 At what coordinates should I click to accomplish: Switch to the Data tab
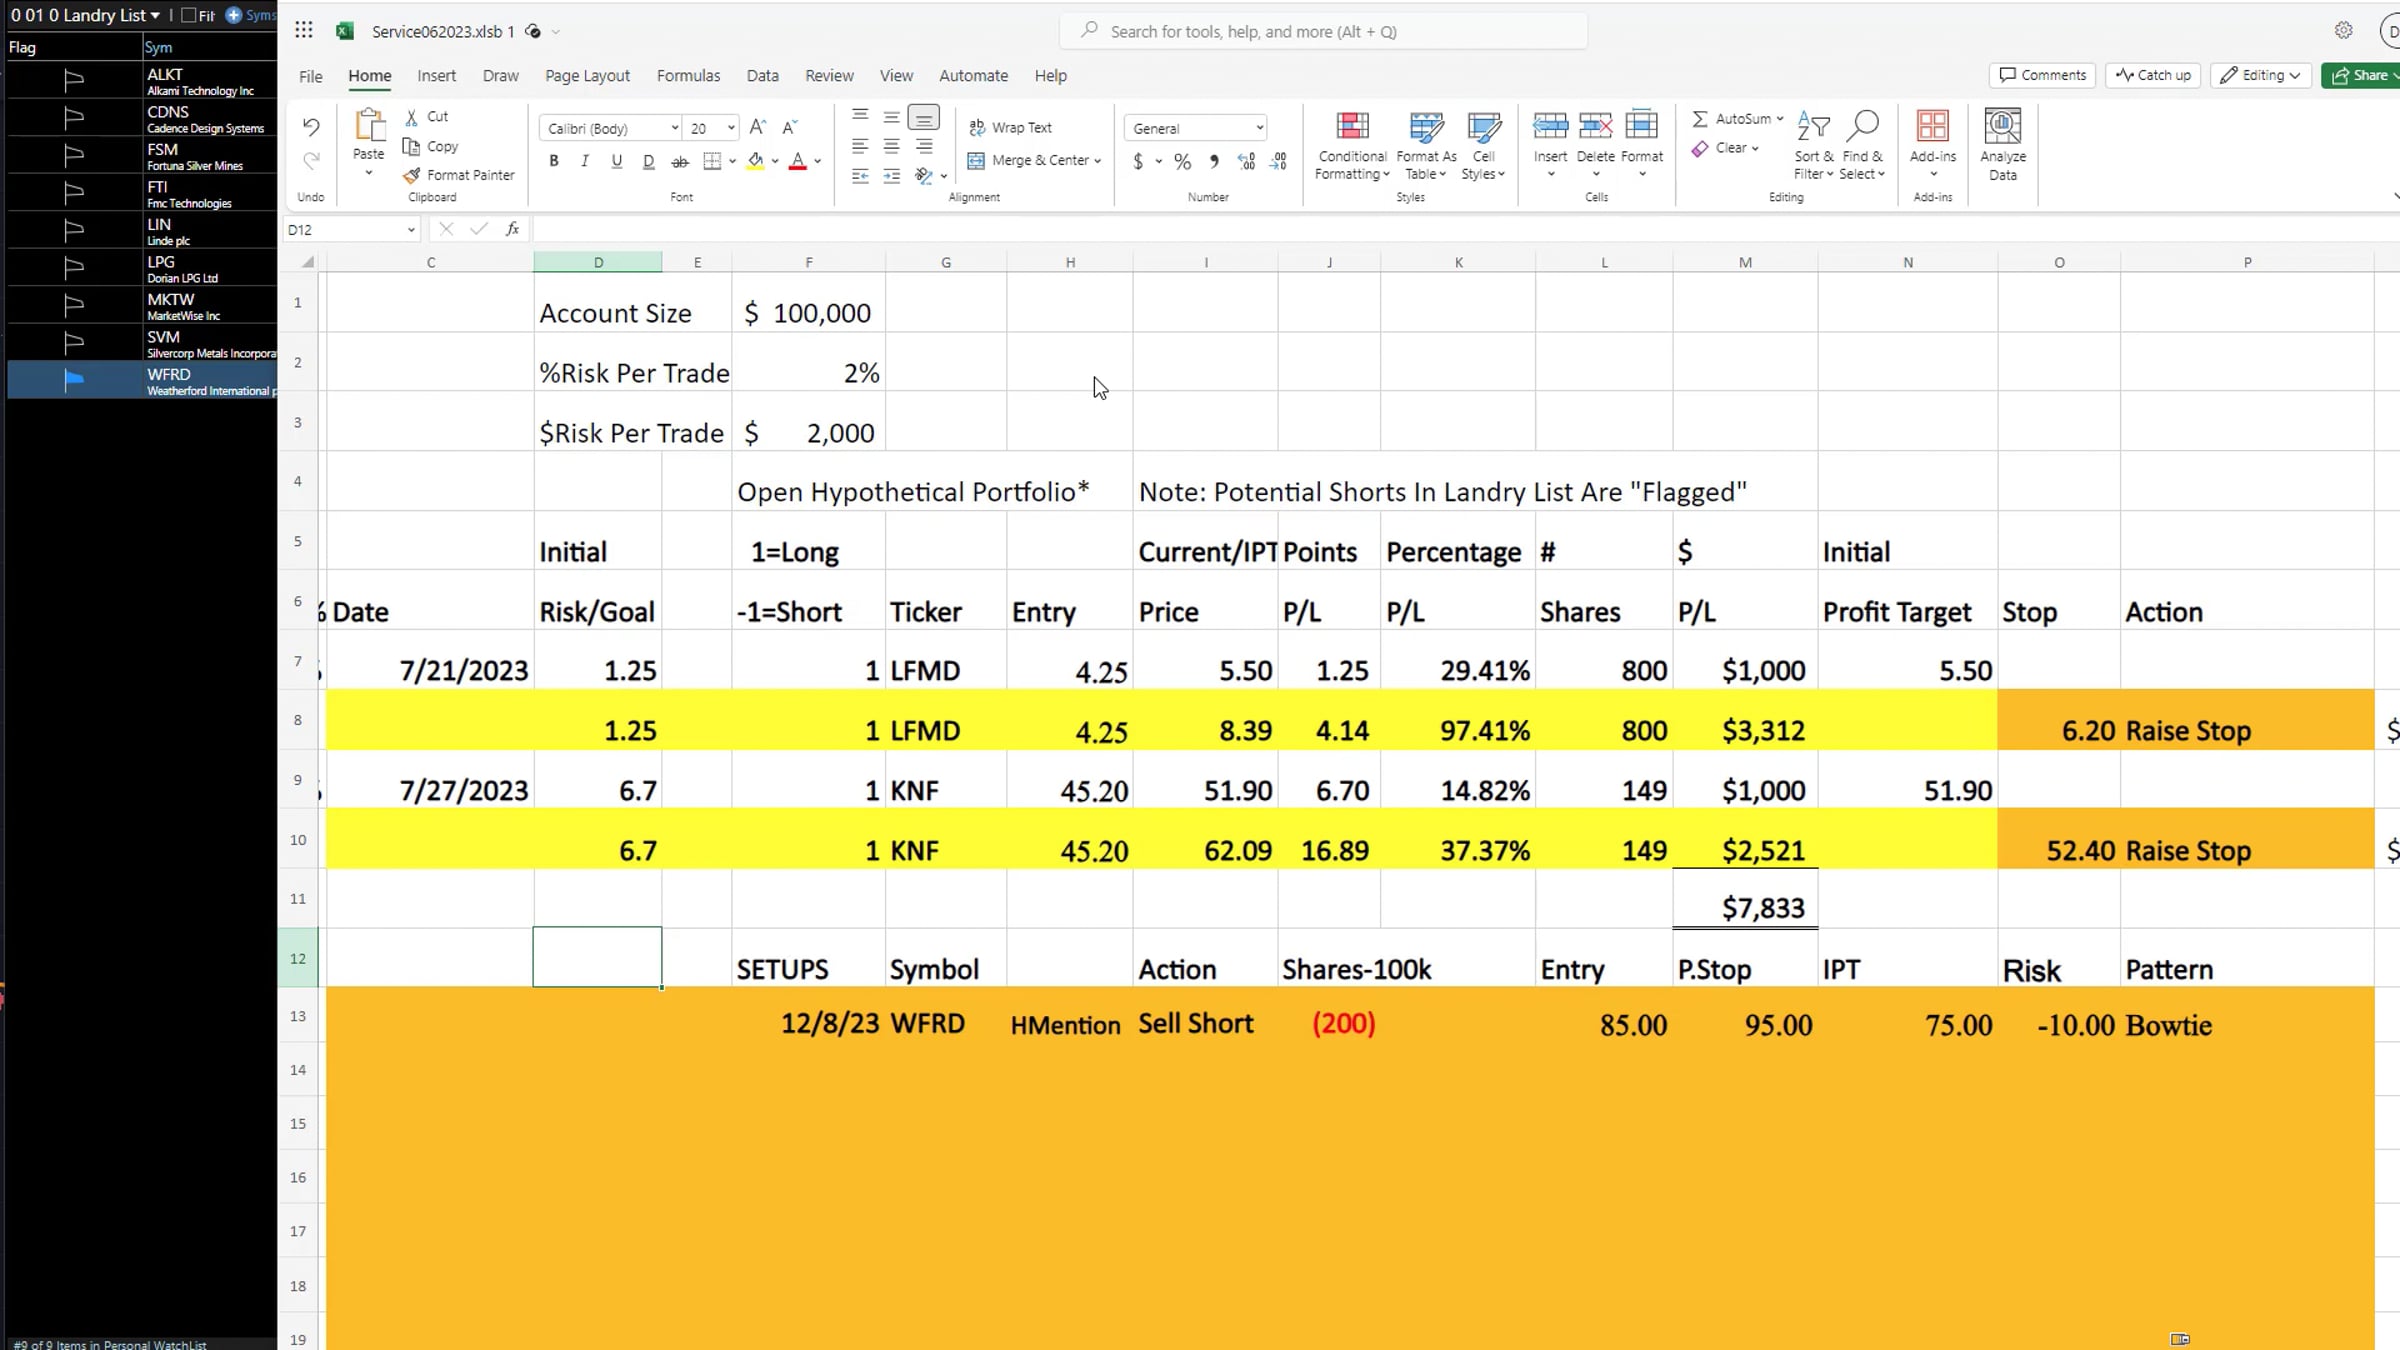tap(762, 75)
